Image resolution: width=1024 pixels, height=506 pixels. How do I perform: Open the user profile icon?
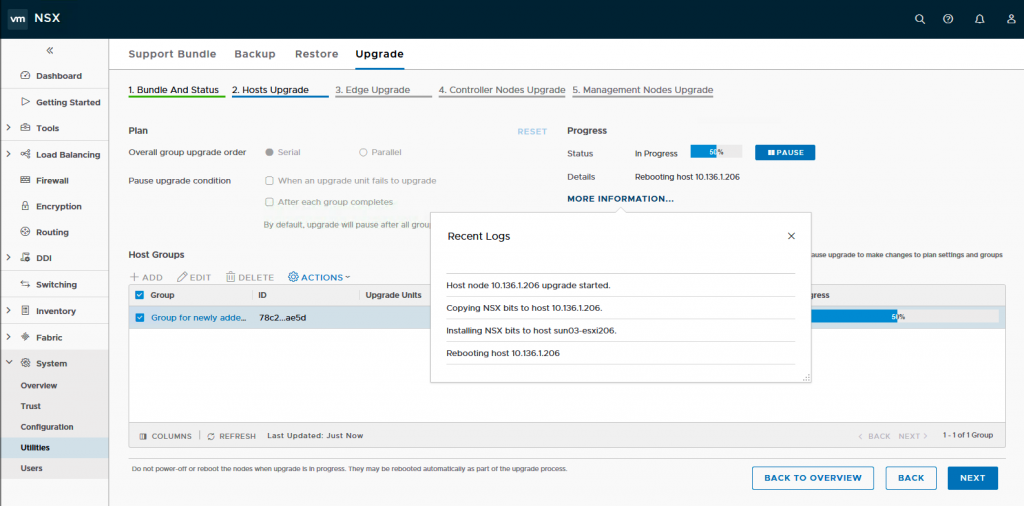coord(1011,19)
